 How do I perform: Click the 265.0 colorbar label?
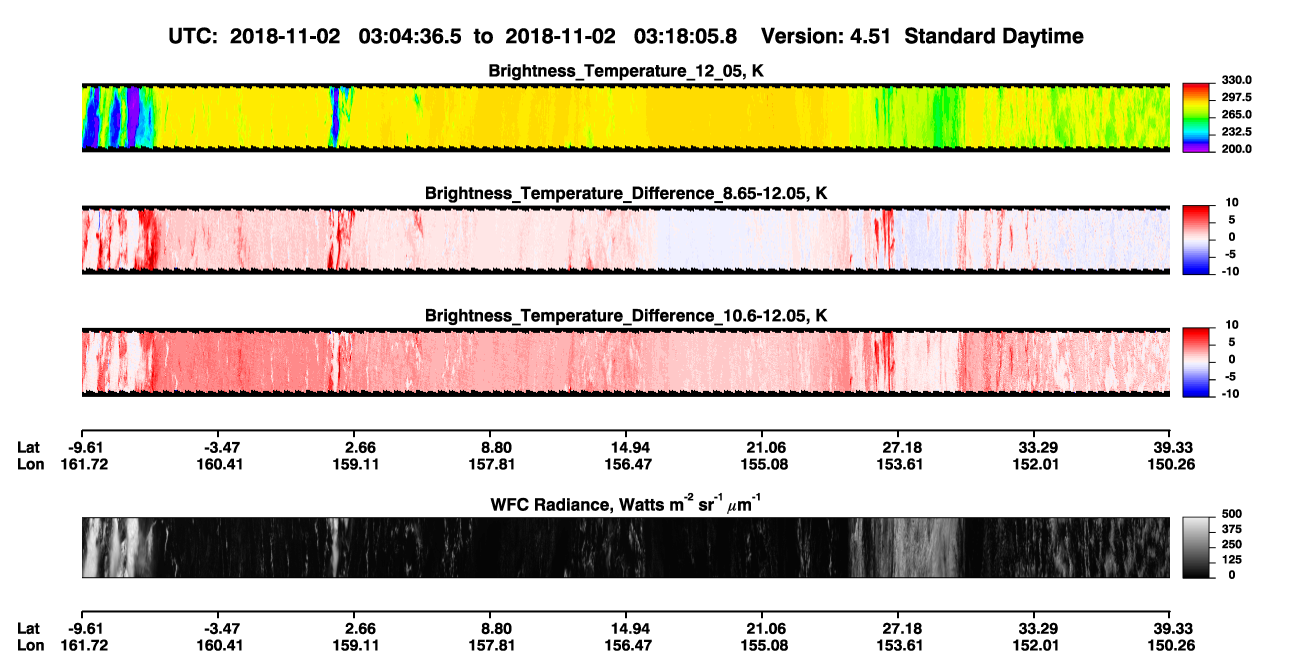point(1238,114)
